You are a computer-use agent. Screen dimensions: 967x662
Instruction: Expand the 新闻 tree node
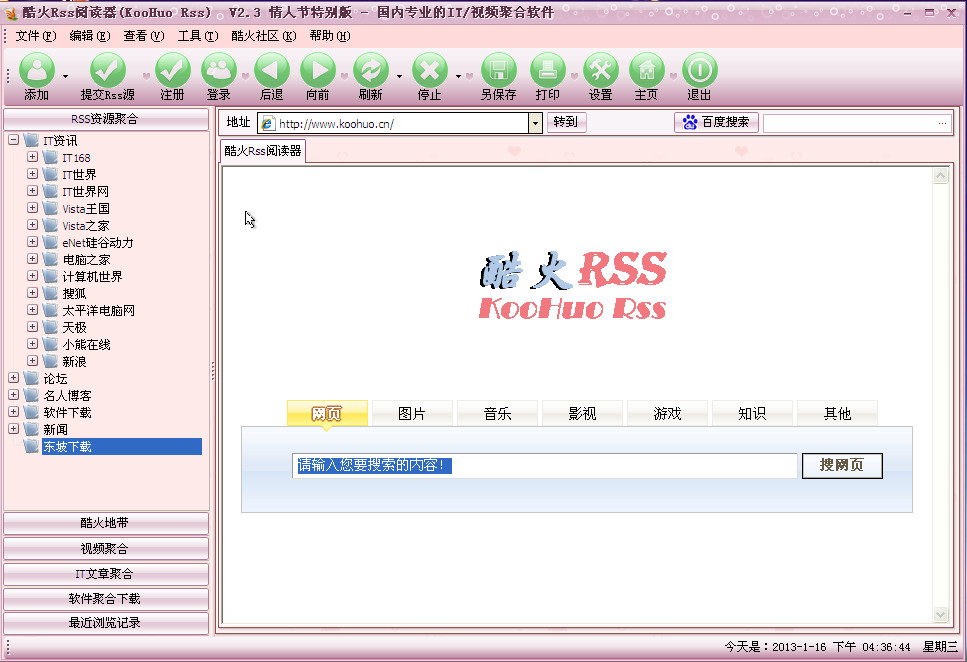coord(14,429)
